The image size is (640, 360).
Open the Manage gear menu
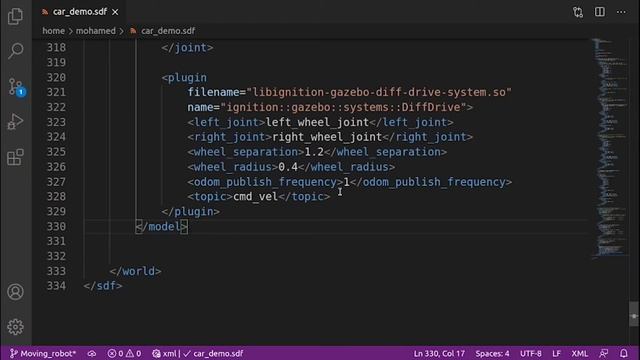pos(16,327)
